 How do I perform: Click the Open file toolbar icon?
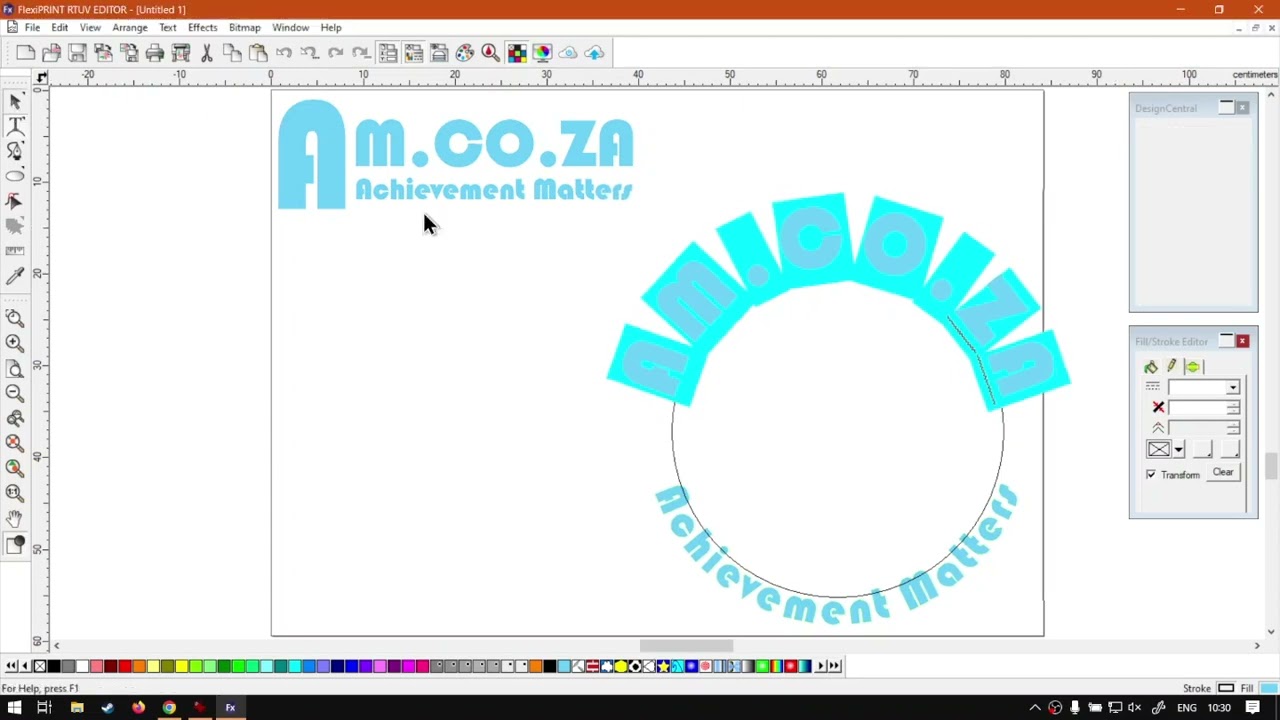52,53
